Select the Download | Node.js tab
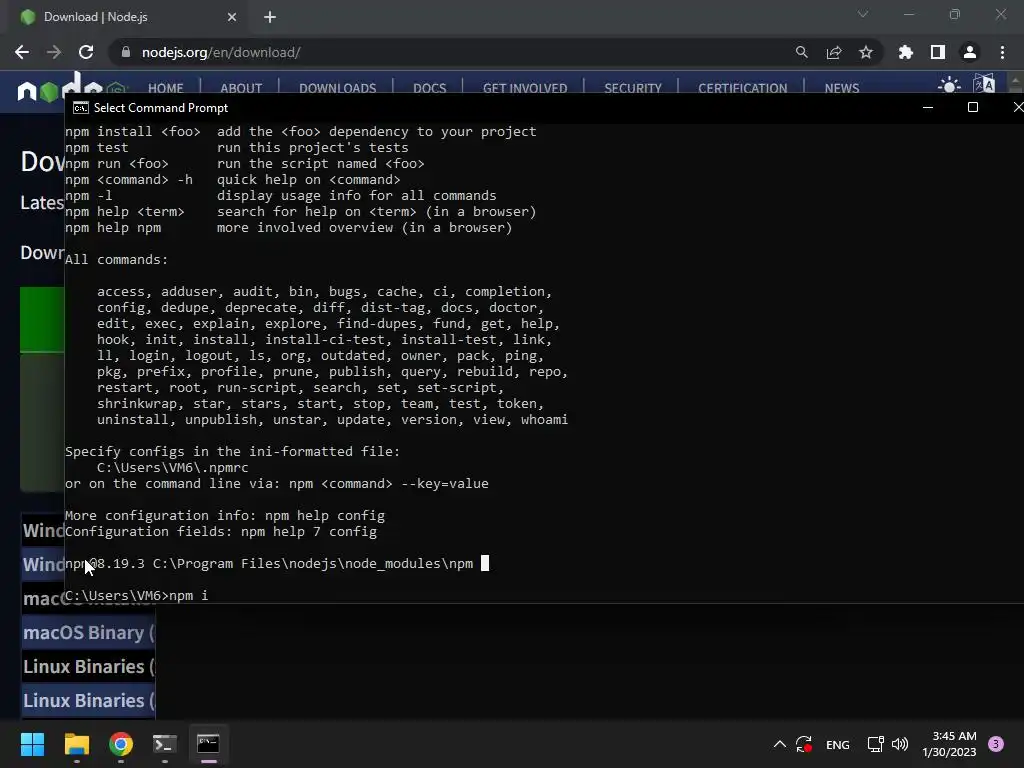 point(128,17)
